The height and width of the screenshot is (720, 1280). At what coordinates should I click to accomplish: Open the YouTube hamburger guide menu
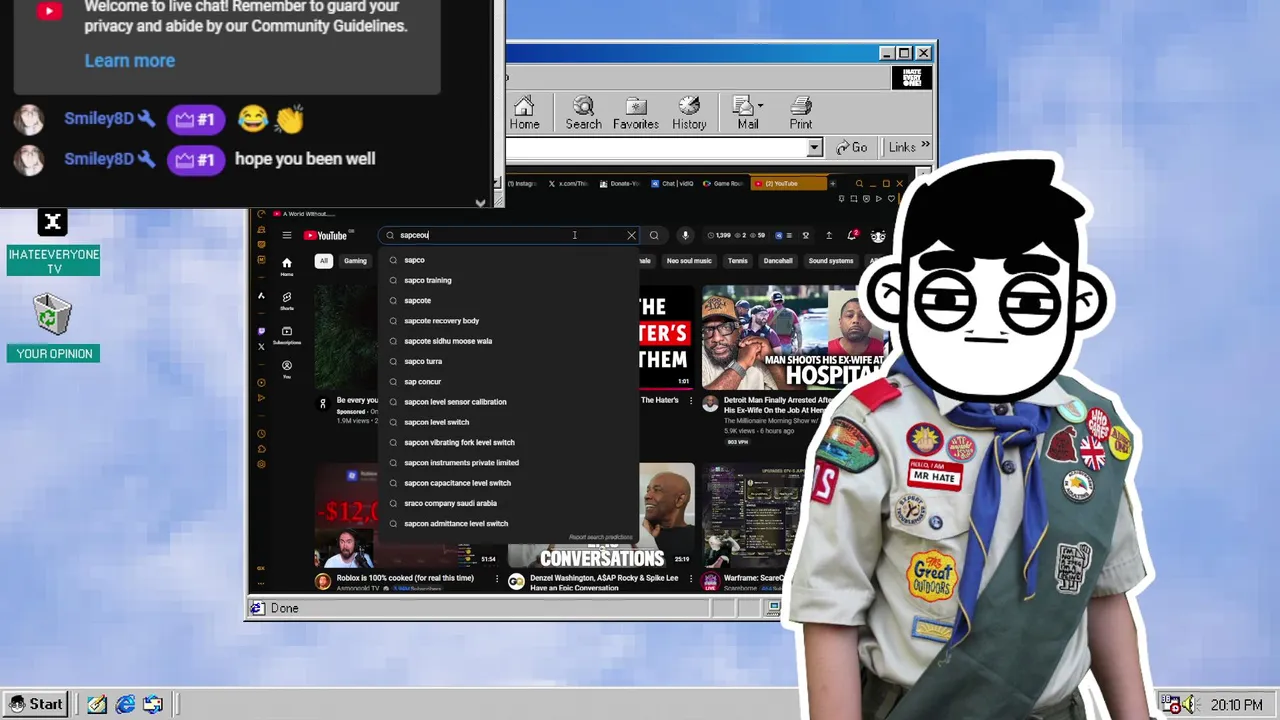coord(286,236)
